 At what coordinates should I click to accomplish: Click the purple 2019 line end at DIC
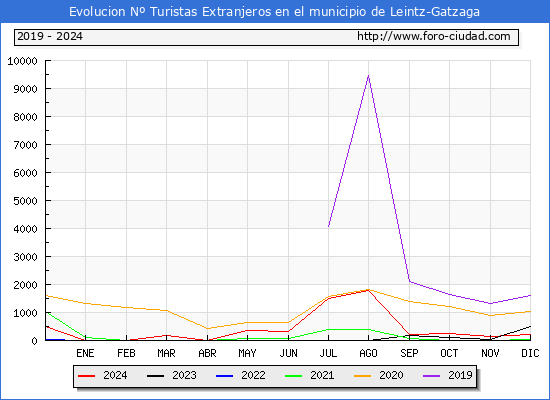pos(530,295)
